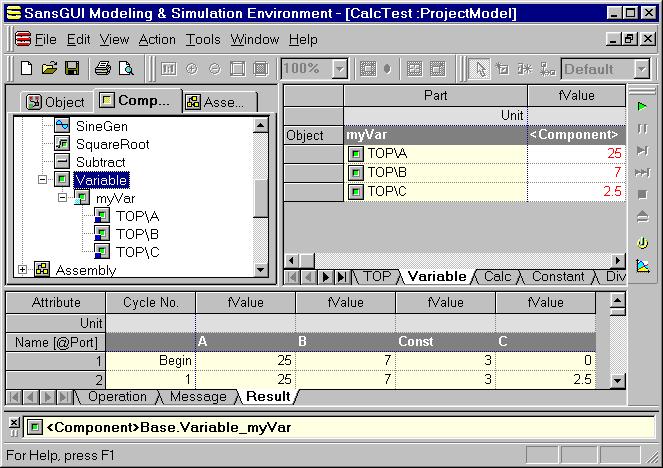Click the Print icon
The height and width of the screenshot is (468, 663).
point(102,69)
